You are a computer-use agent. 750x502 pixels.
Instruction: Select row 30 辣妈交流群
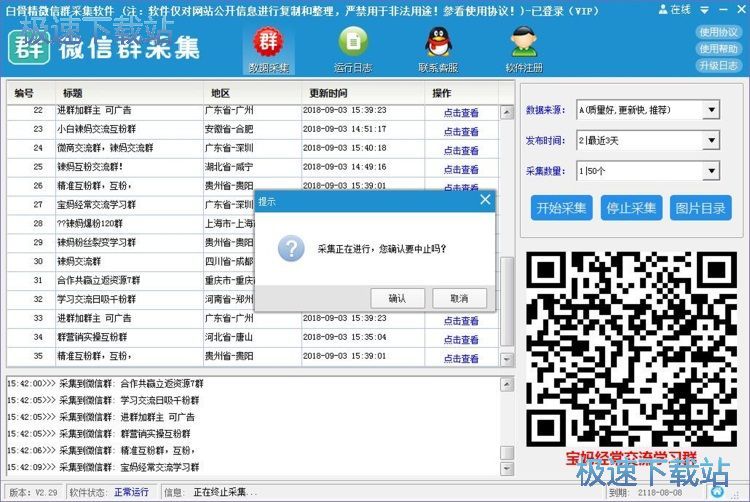click(x=130, y=262)
